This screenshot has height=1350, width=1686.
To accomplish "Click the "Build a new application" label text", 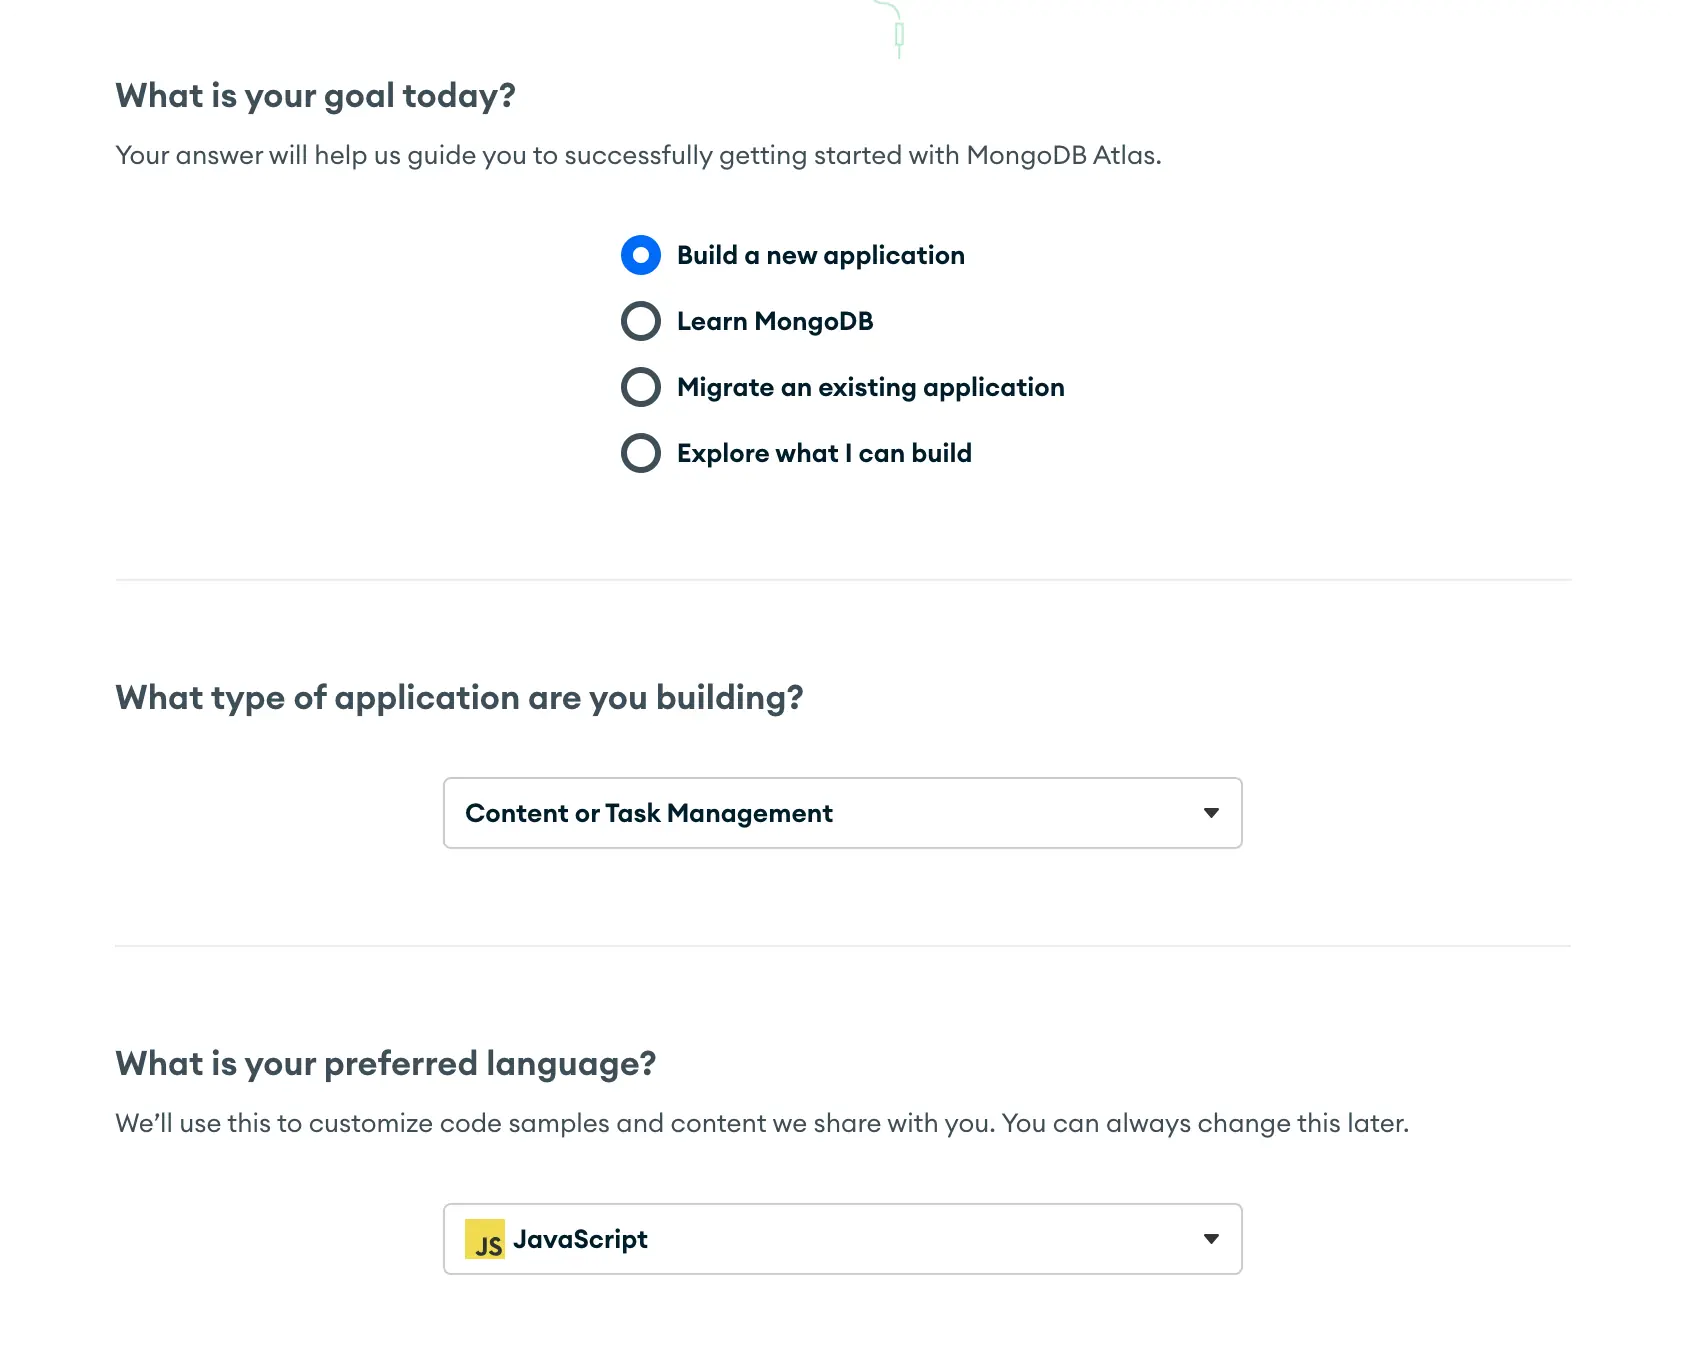I will tap(820, 255).
